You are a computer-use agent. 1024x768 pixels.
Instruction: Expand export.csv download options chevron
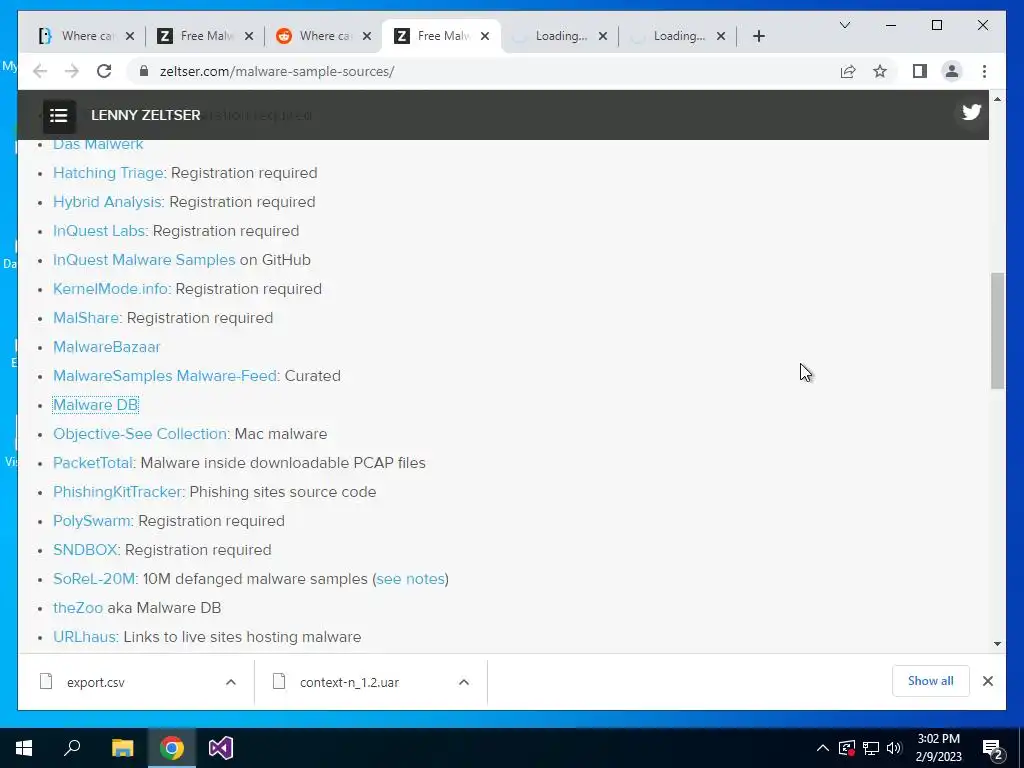(231, 682)
